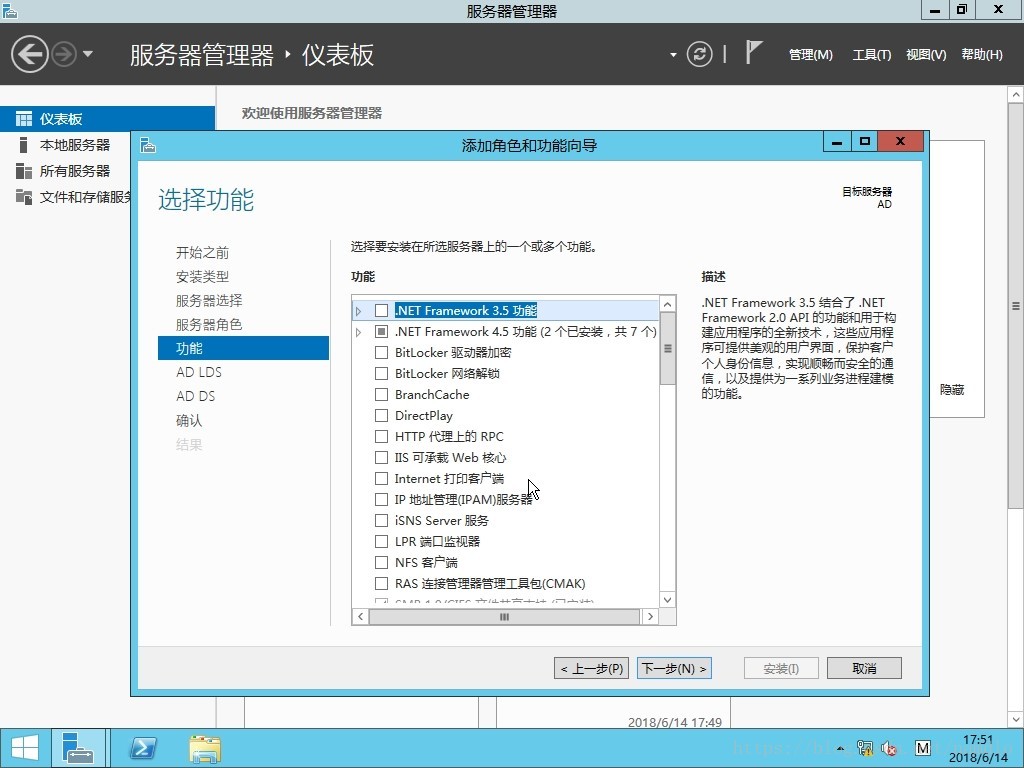This screenshot has width=1024, height=768.
Task: Click features list scroll right arrow
Action: (x=650, y=616)
